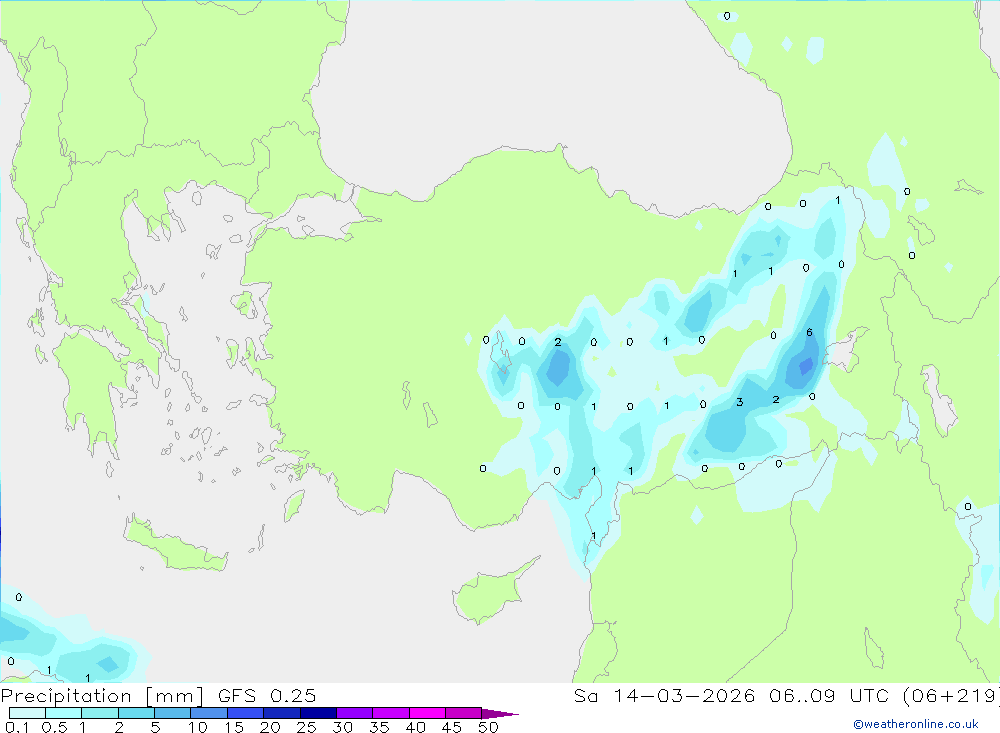Pick the 35–40 mm legend swatch
This screenshot has height=733, width=1000.
pyautogui.click(x=390, y=713)
